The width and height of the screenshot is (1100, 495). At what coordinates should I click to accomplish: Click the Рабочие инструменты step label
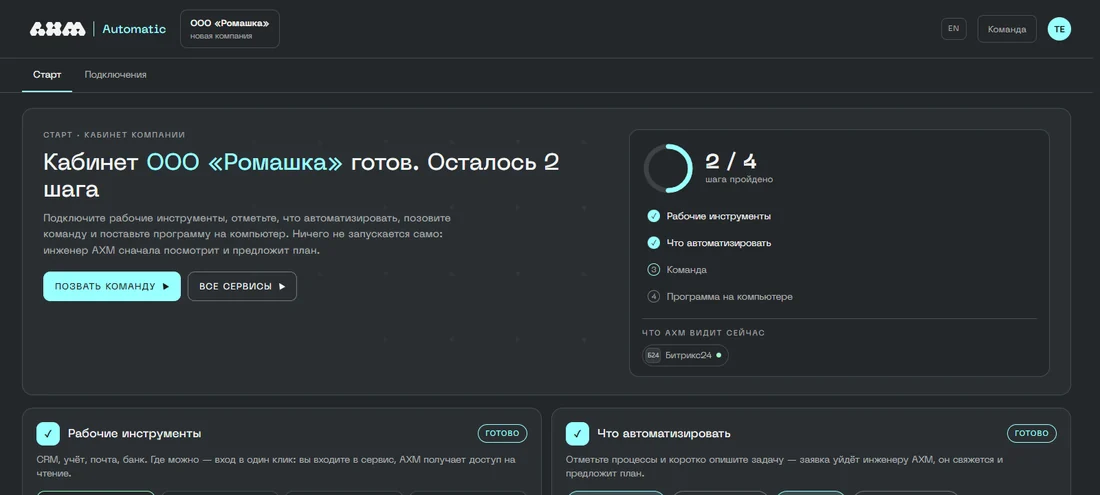718,216
